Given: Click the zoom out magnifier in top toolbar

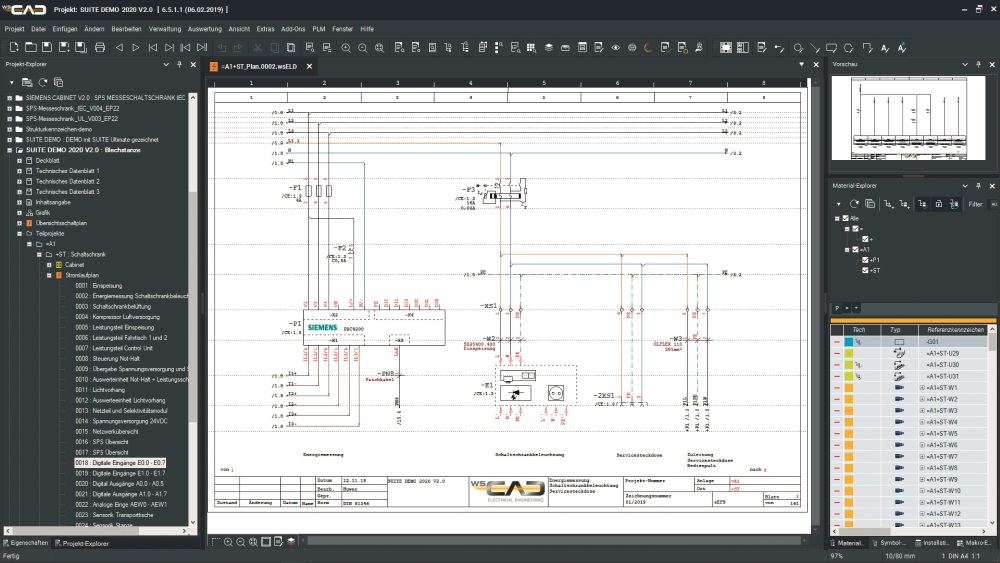Looking at the screenshot, I should coord(362,48).
